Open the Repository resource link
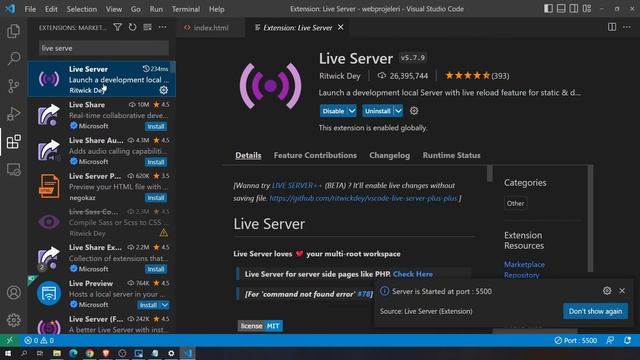 521,275
